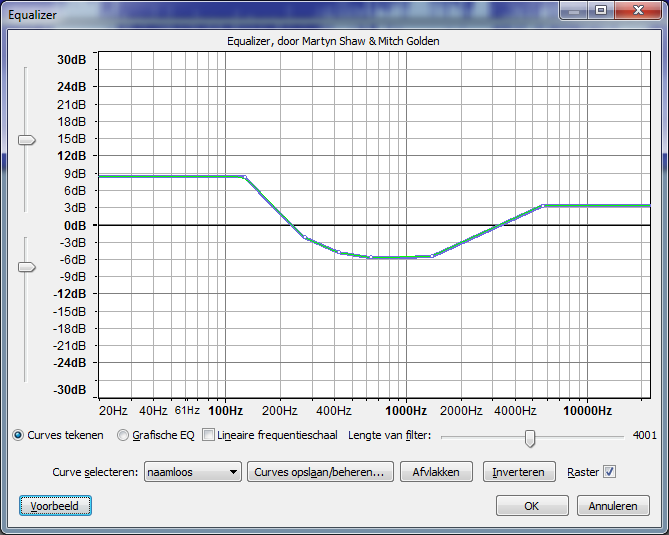
Task: Select the Curves tekenen radio button
Action: click(18, 435)
